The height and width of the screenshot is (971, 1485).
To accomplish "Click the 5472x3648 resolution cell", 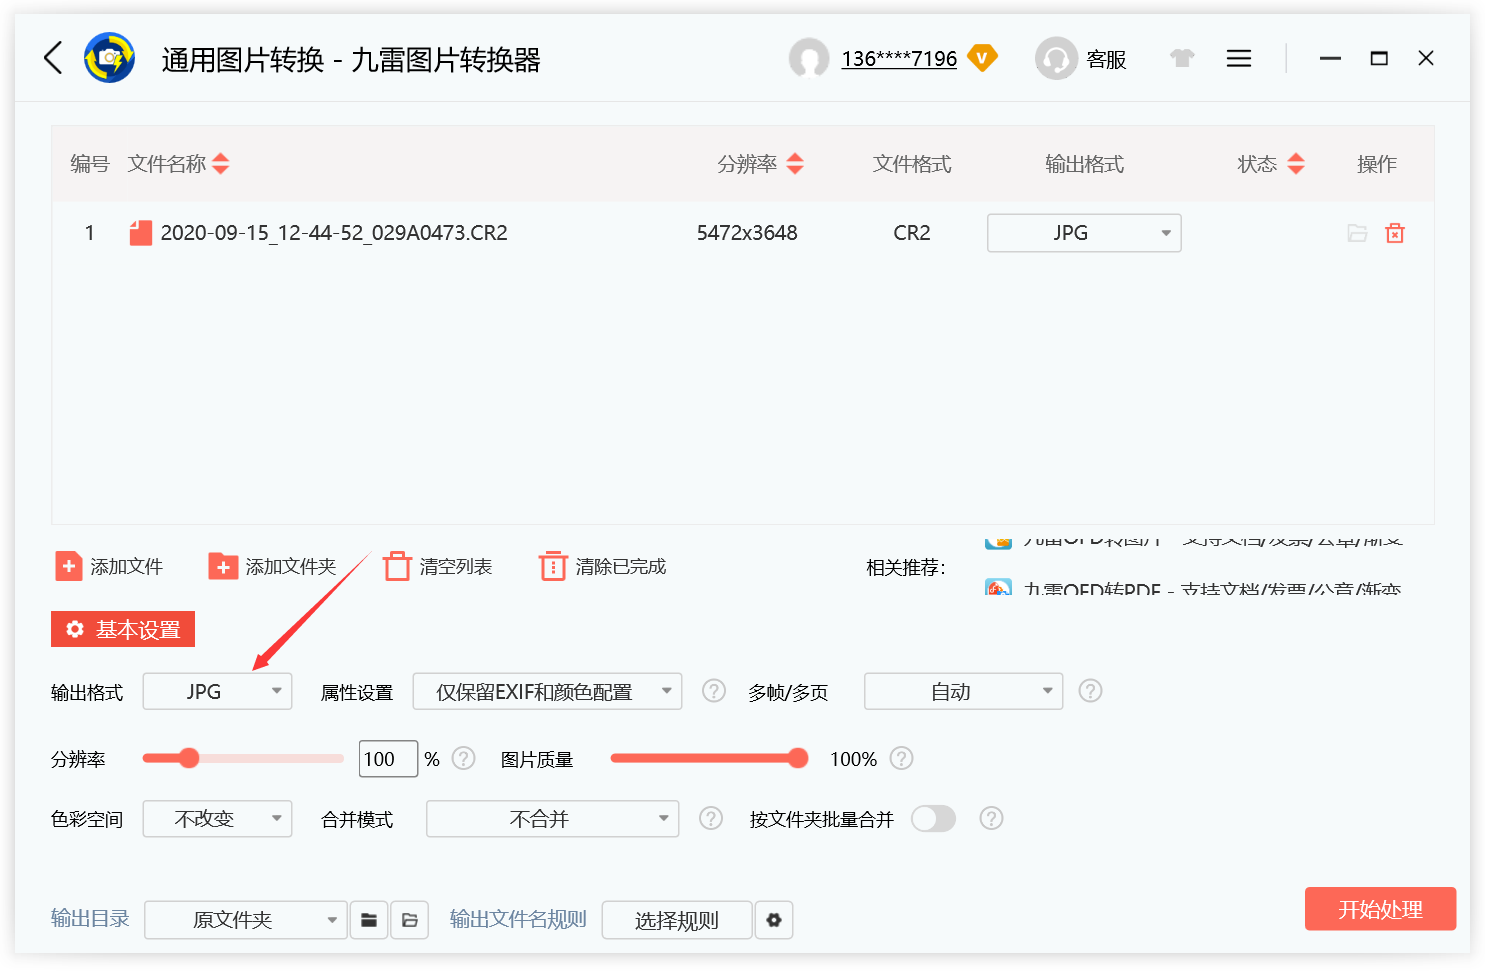I will (747, 233).
